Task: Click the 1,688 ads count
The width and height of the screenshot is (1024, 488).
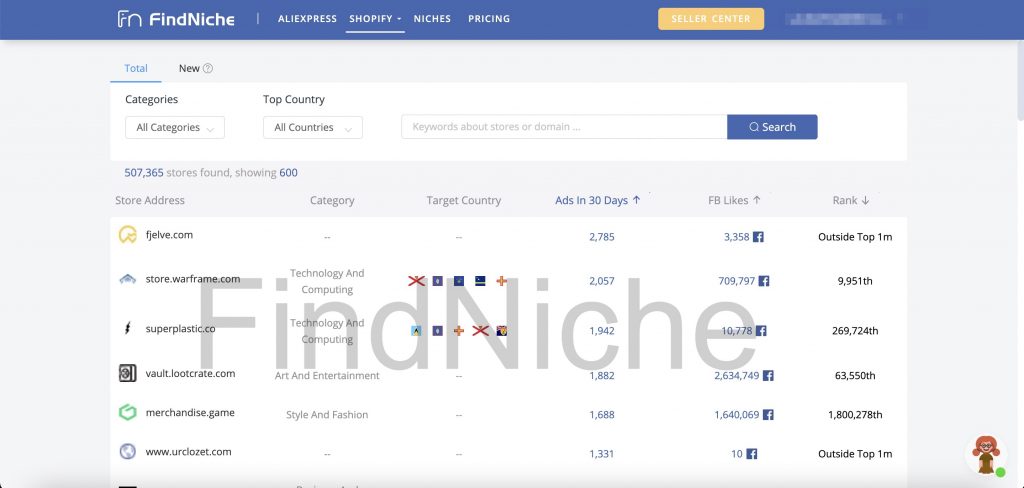Action: [601, 415]
